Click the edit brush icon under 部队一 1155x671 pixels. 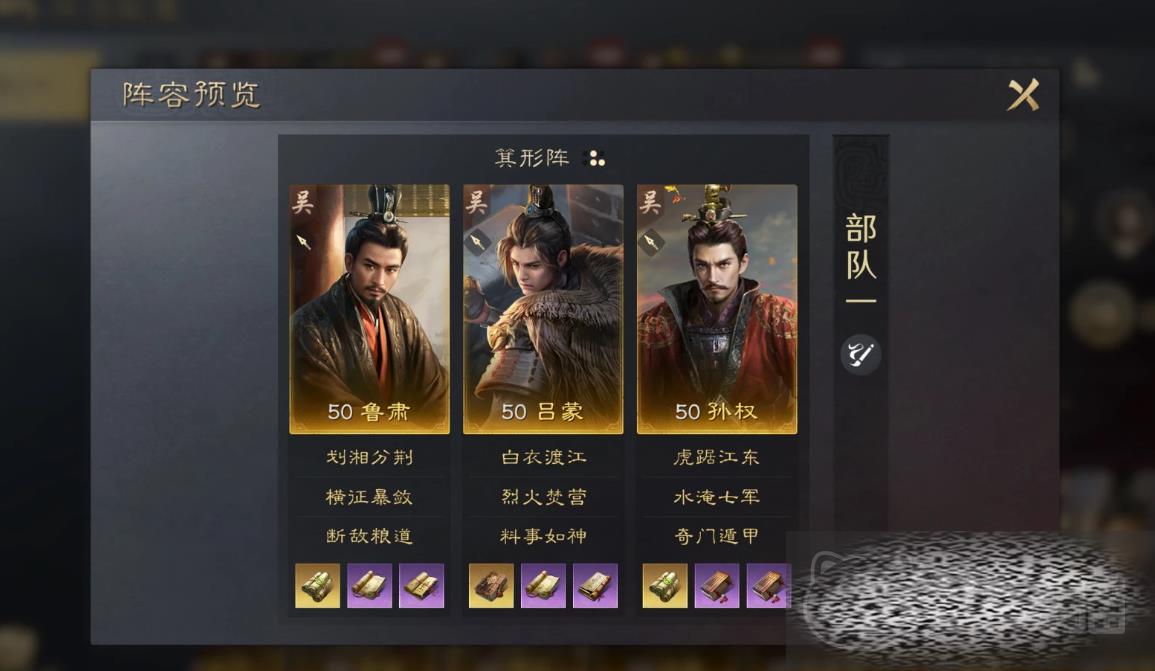[x=860, y=354]
